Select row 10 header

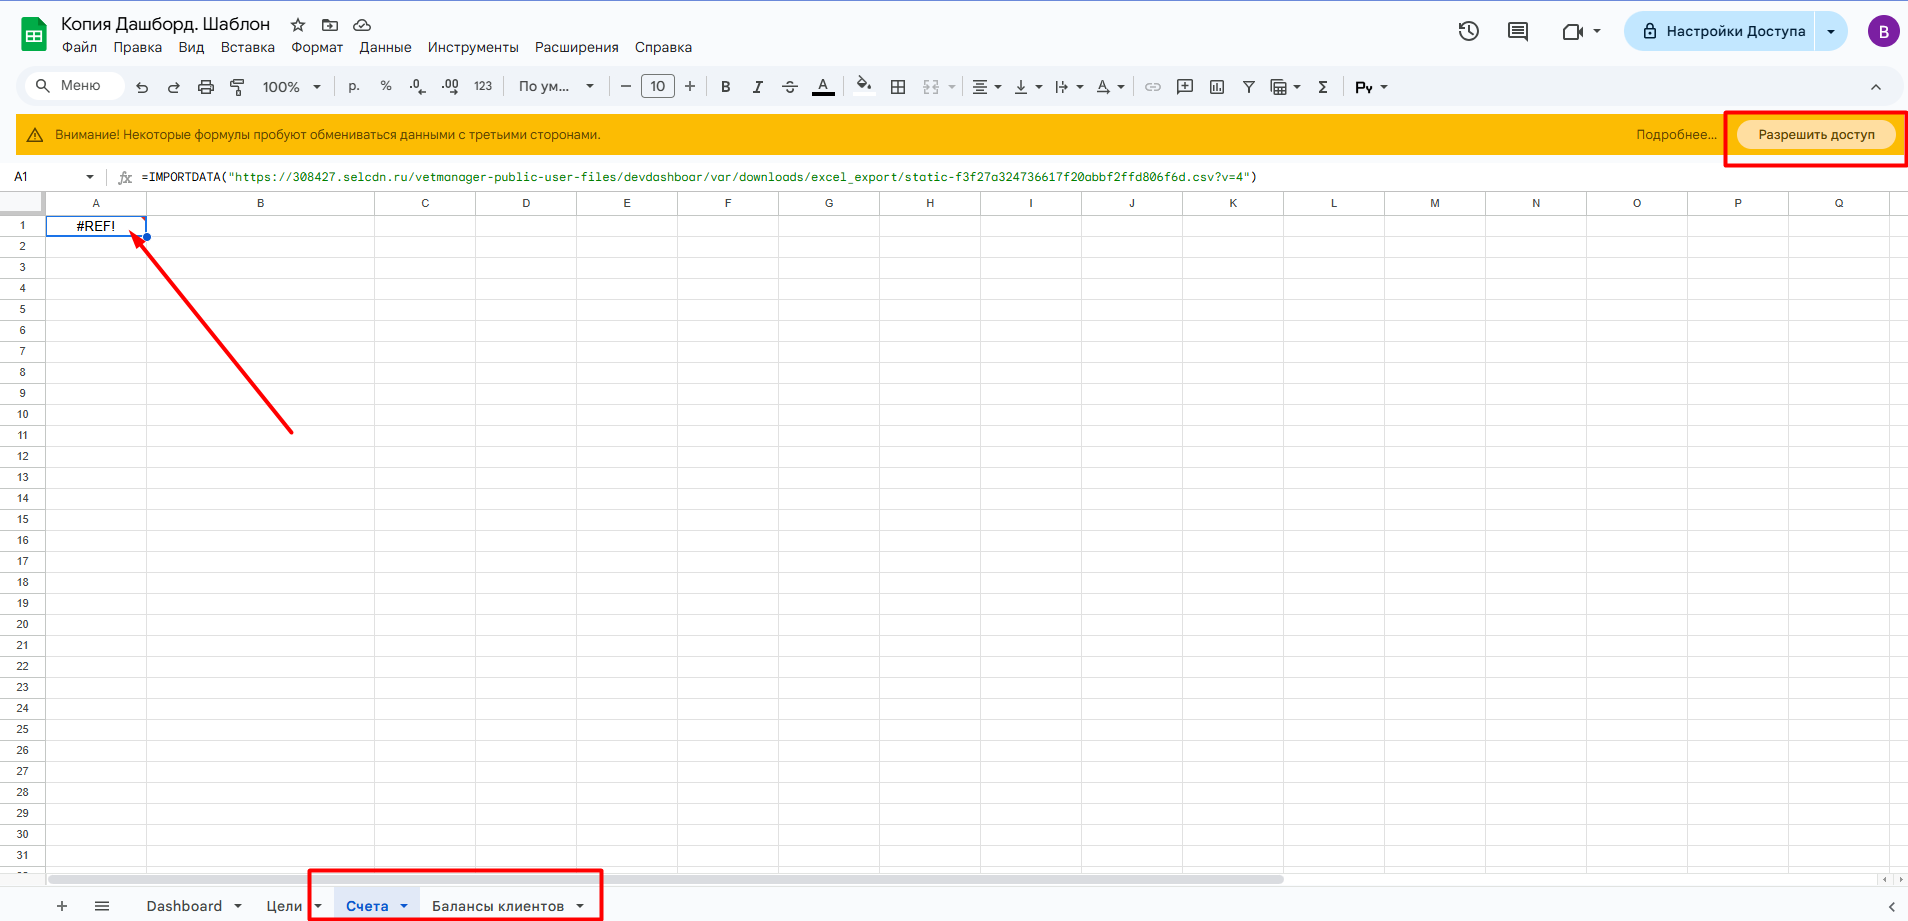tap(23, 414)
